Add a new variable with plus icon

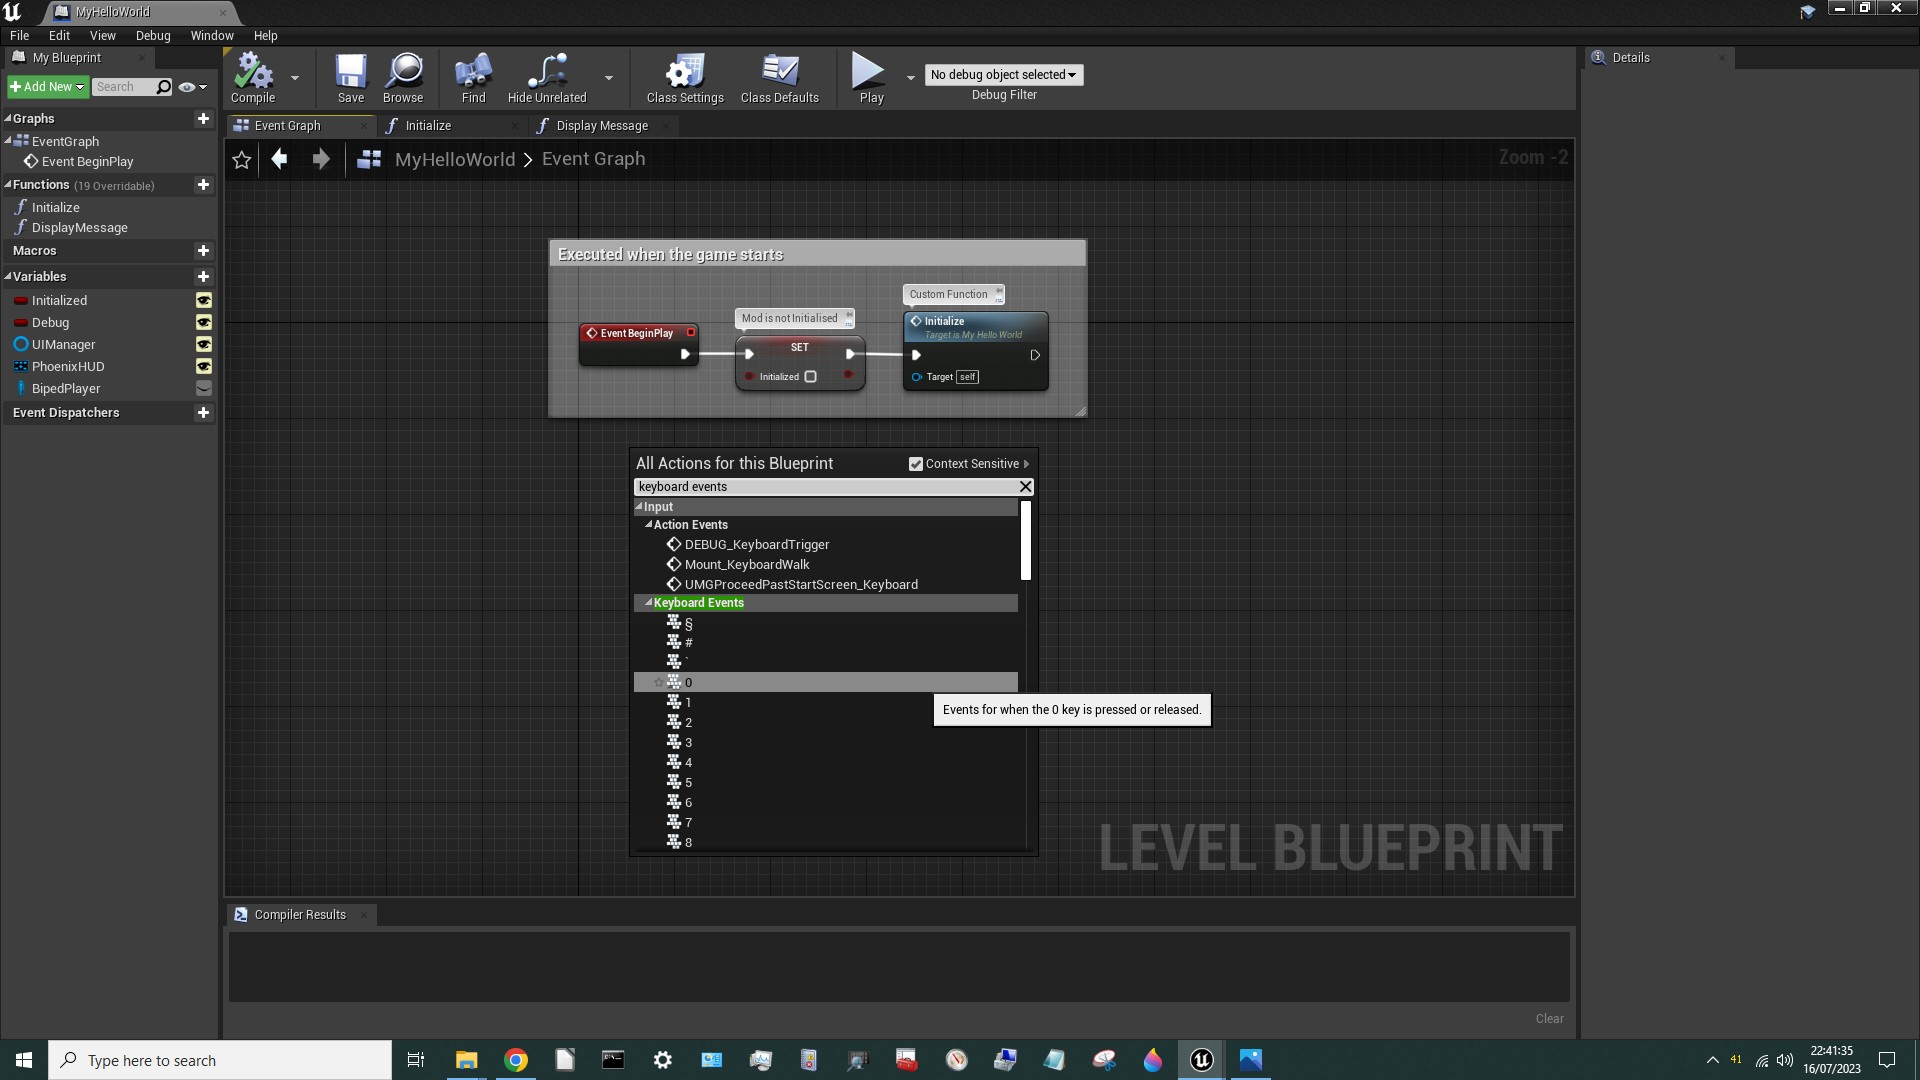pyautogui.click(x=203, y=277)
